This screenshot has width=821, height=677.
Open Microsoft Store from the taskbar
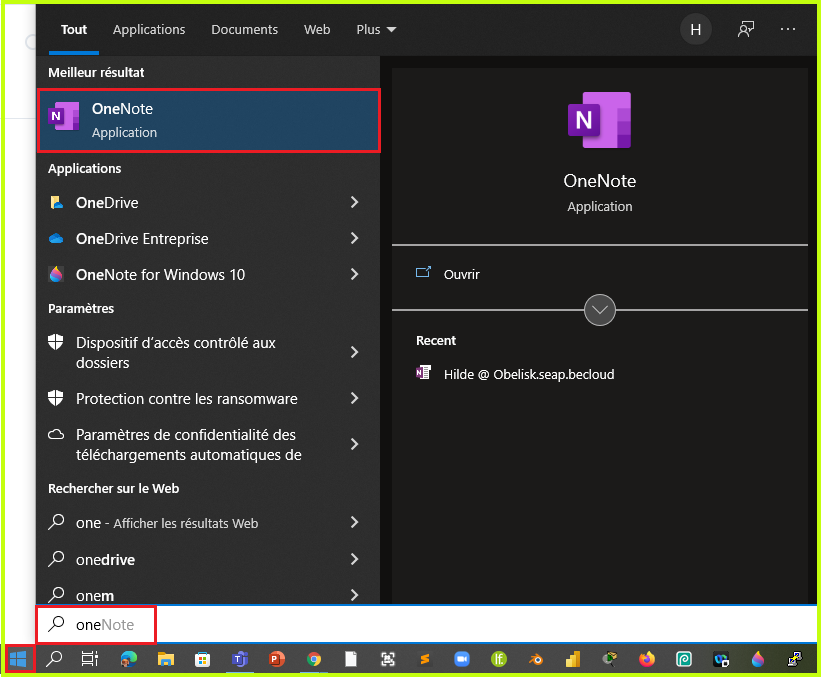click(202, 659)
